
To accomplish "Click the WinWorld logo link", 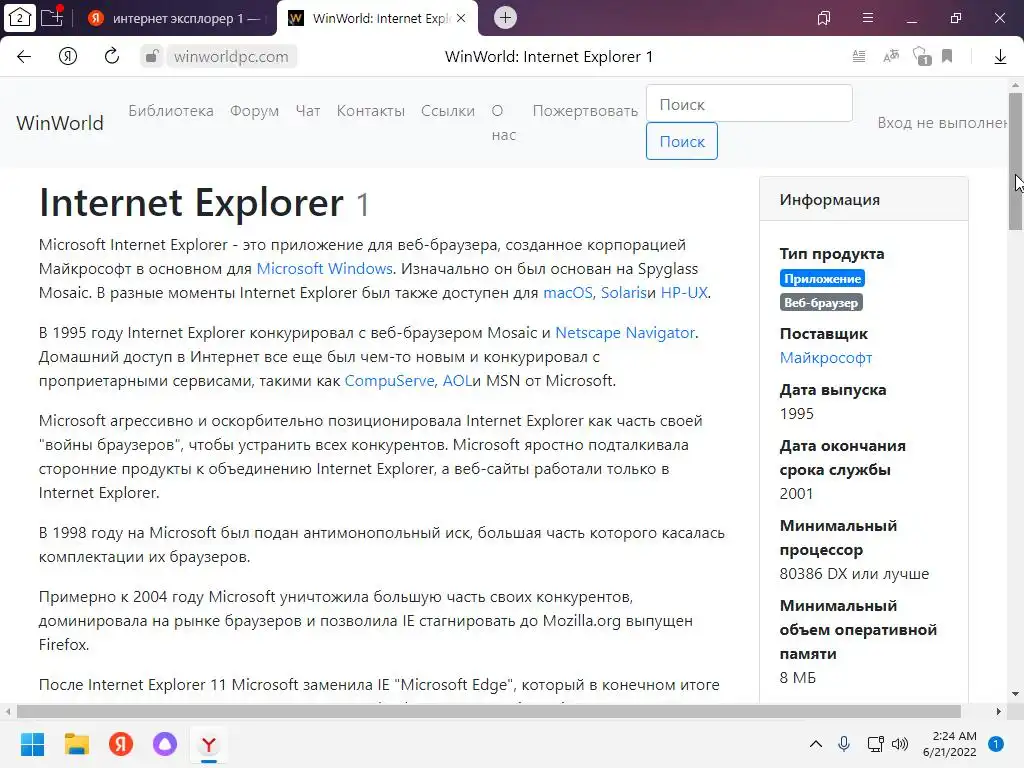I will point(60,123).
